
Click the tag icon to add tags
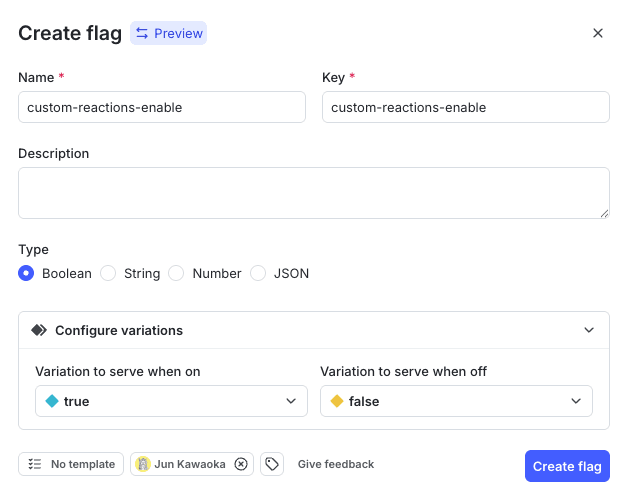[x=271, y=464]
